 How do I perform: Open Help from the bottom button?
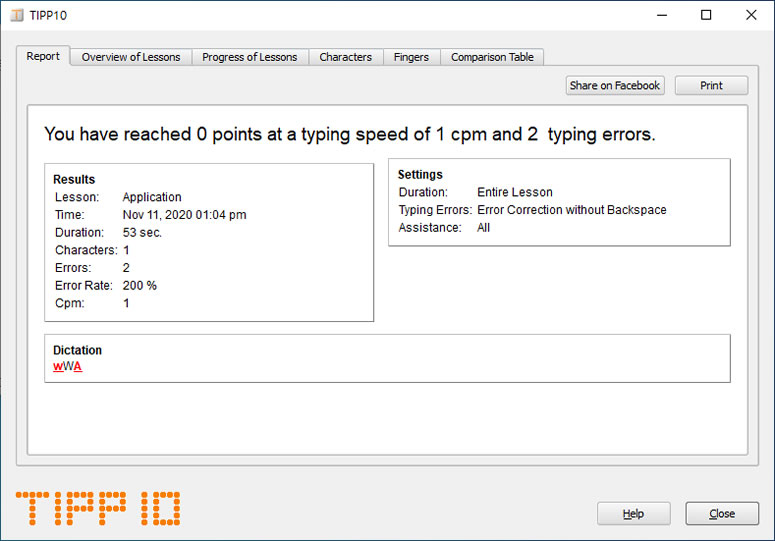[x=634, y=514]
